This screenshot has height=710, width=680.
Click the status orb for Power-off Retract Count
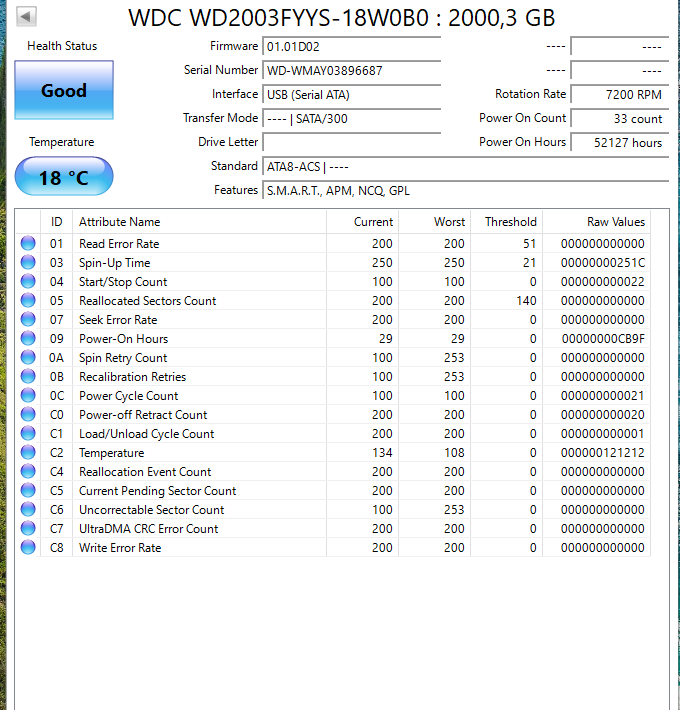pyautogui.click(x=28, y=414)
